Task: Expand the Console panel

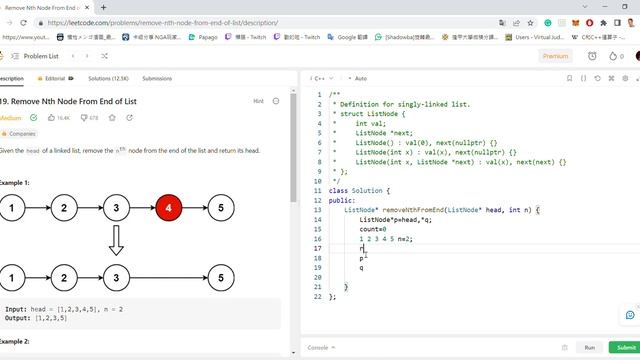Action: tap(321, 347)
